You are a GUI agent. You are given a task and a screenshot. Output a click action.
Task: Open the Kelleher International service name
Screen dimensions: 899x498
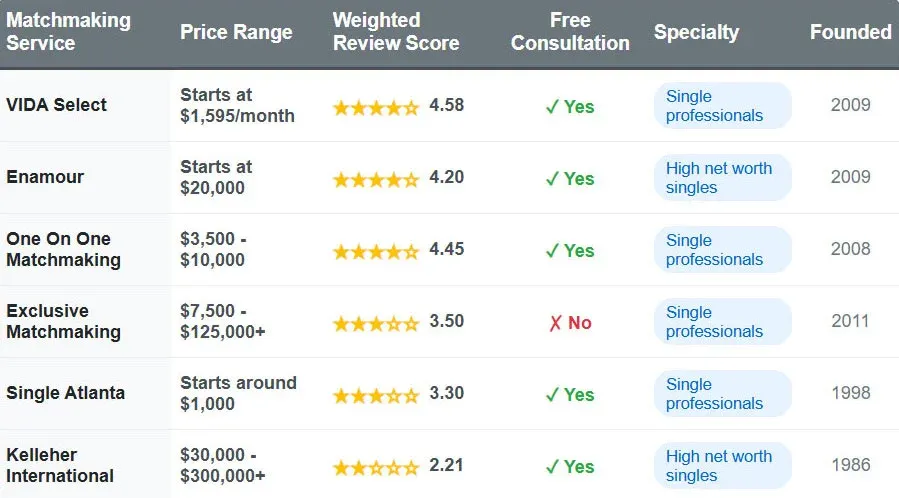[60, 465]
